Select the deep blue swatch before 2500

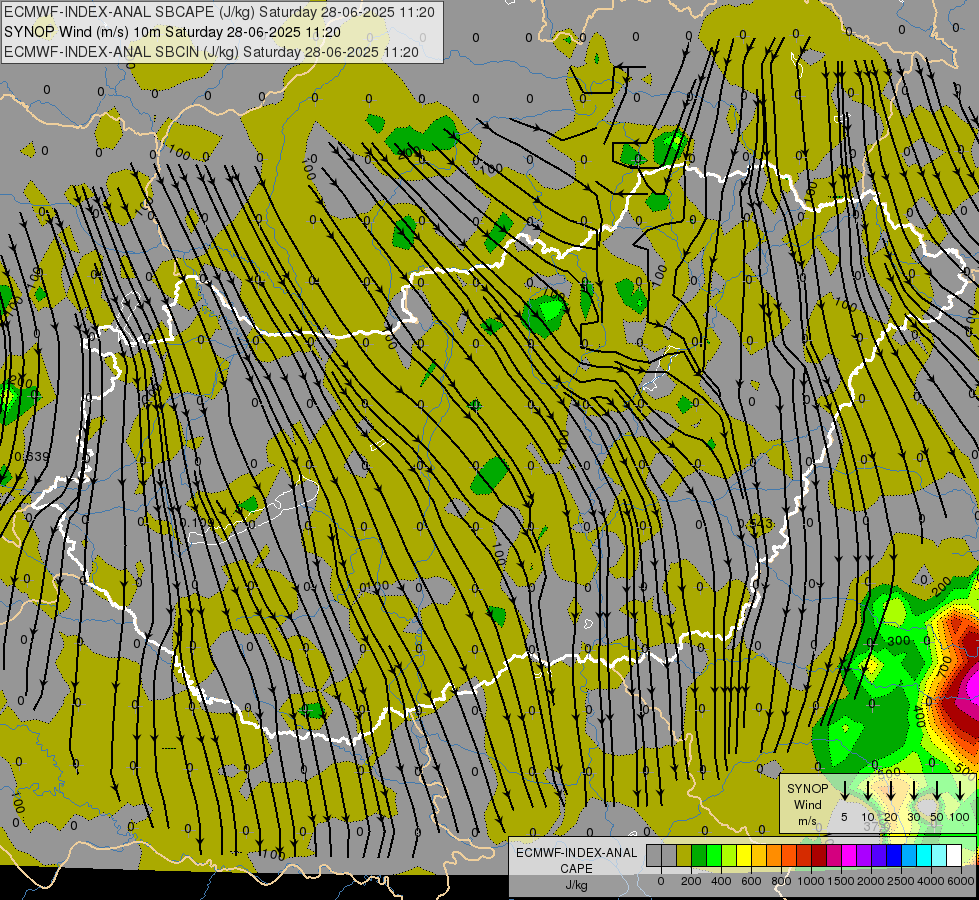point(895,855)
